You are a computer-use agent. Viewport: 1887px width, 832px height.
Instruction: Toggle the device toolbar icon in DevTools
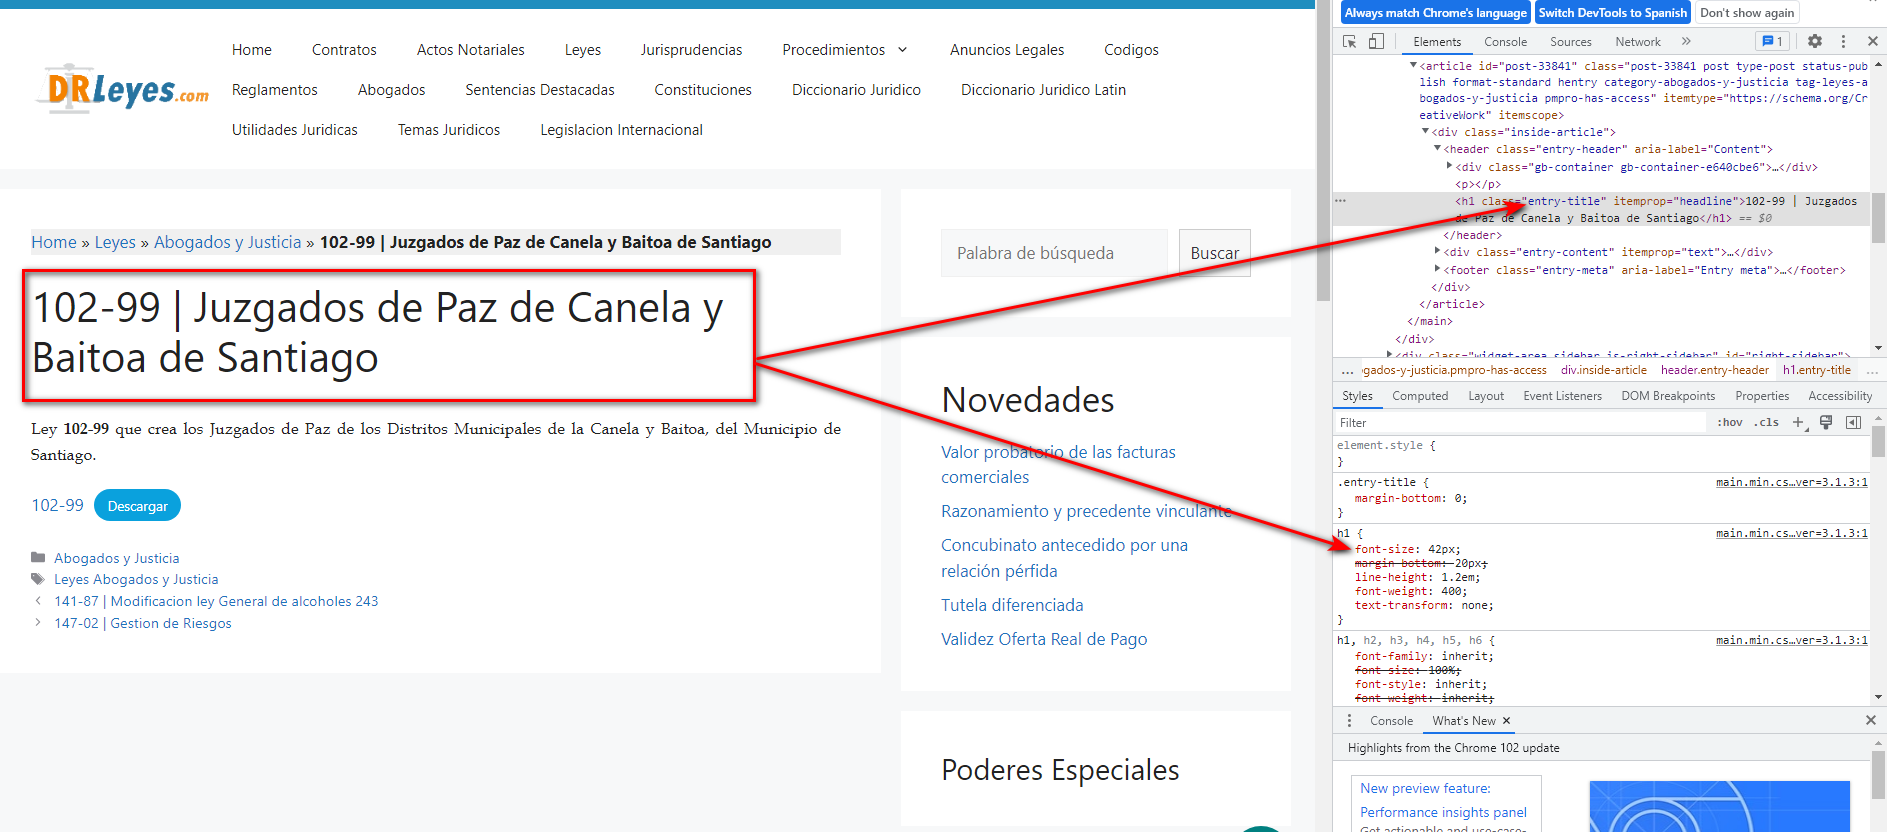click(1376, 41)
